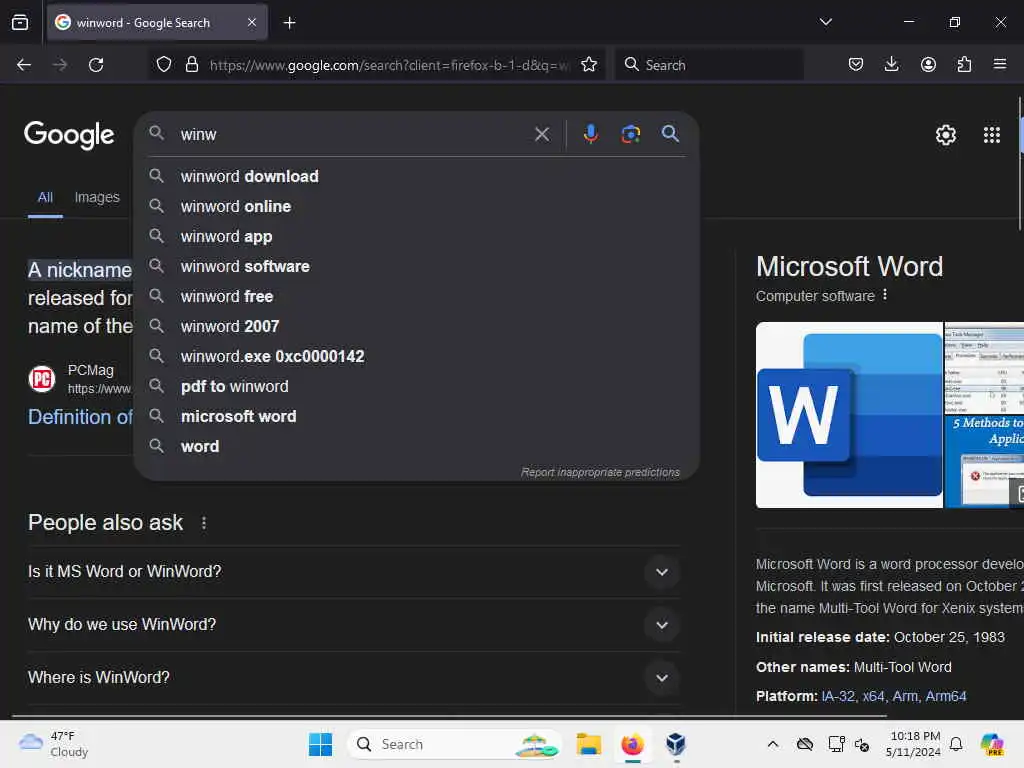Click the site padlock security icon

coord(192,65)
